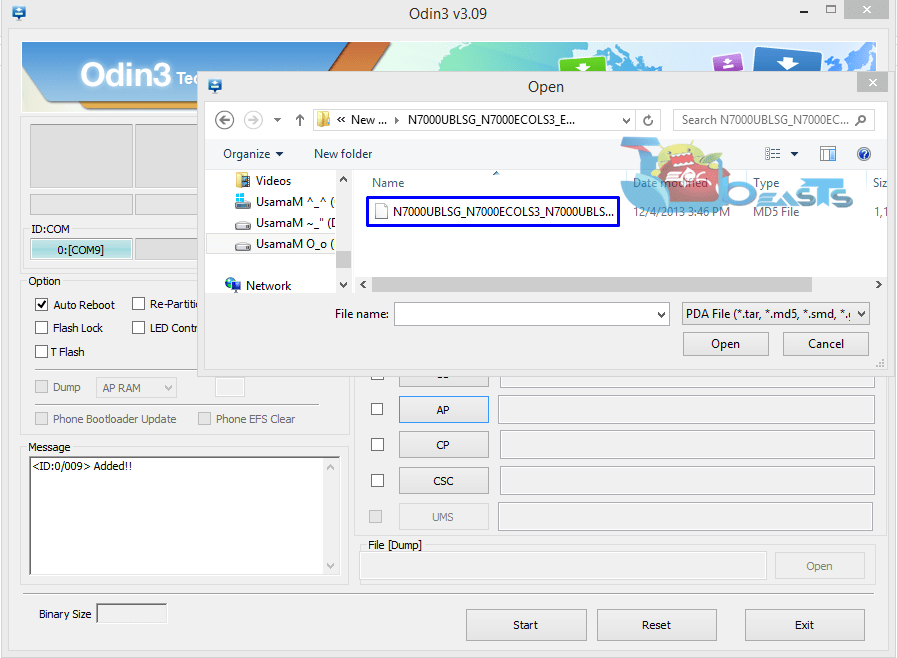Expand the File name history dropdown
The image size is (897, 658).
pyautogui.click(x=661, y=314)
